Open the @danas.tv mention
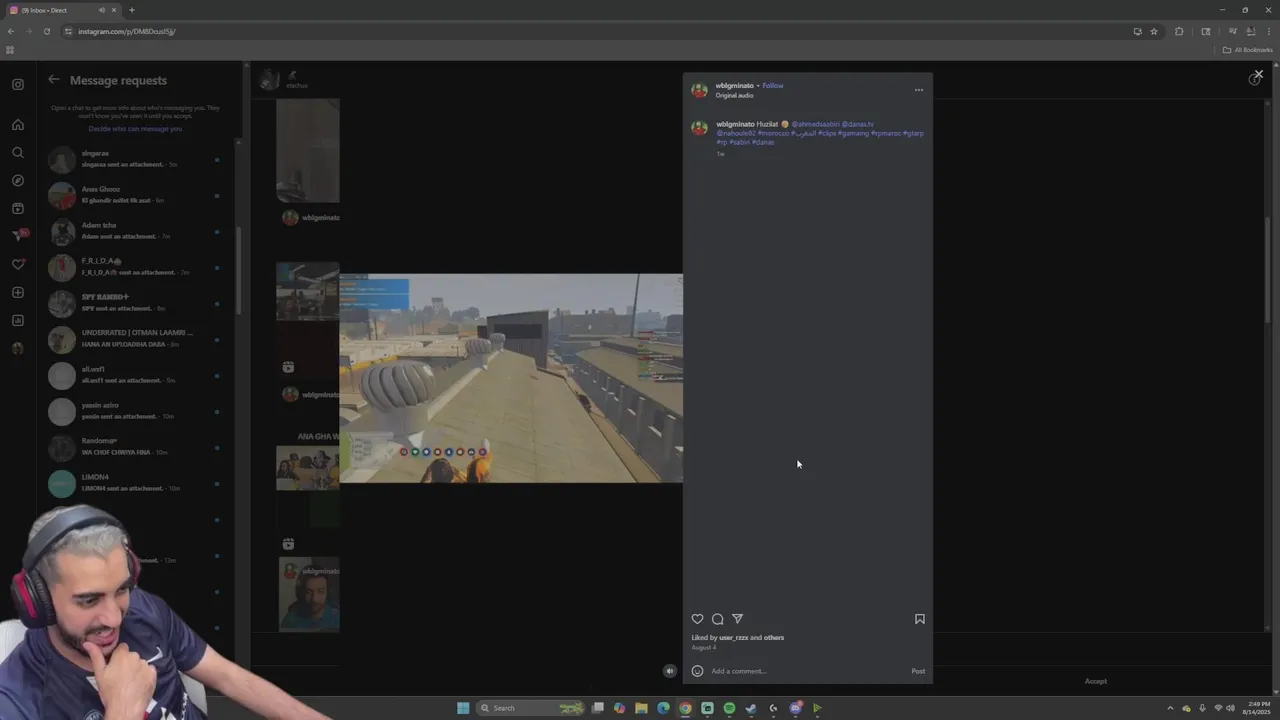1280x720 pixels. pos(858,124)
